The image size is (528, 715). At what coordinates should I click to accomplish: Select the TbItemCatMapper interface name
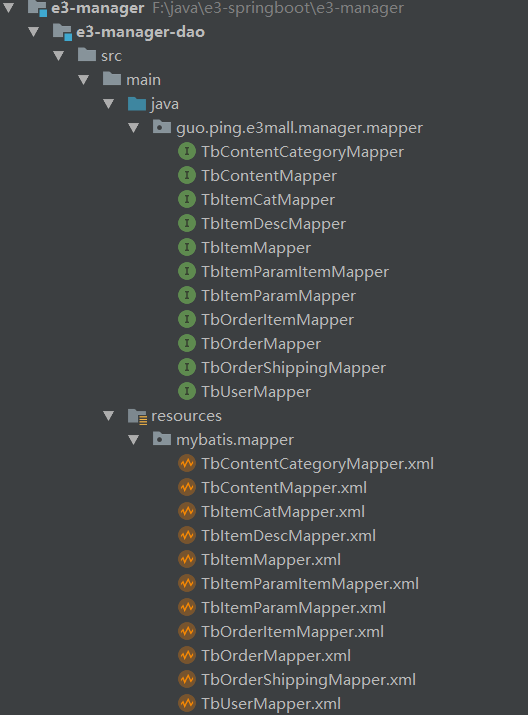268,200
